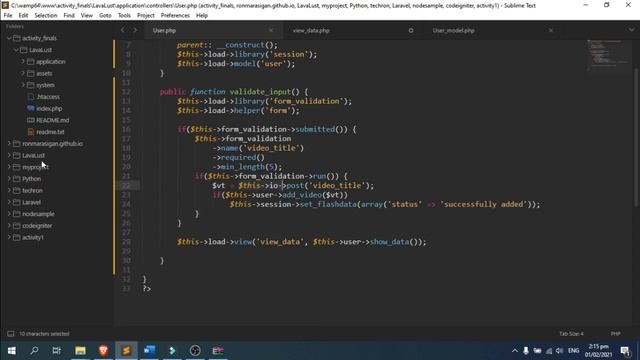Click the assets folder icon
Viewport: 640px width, 360px height.
[31, 73]
